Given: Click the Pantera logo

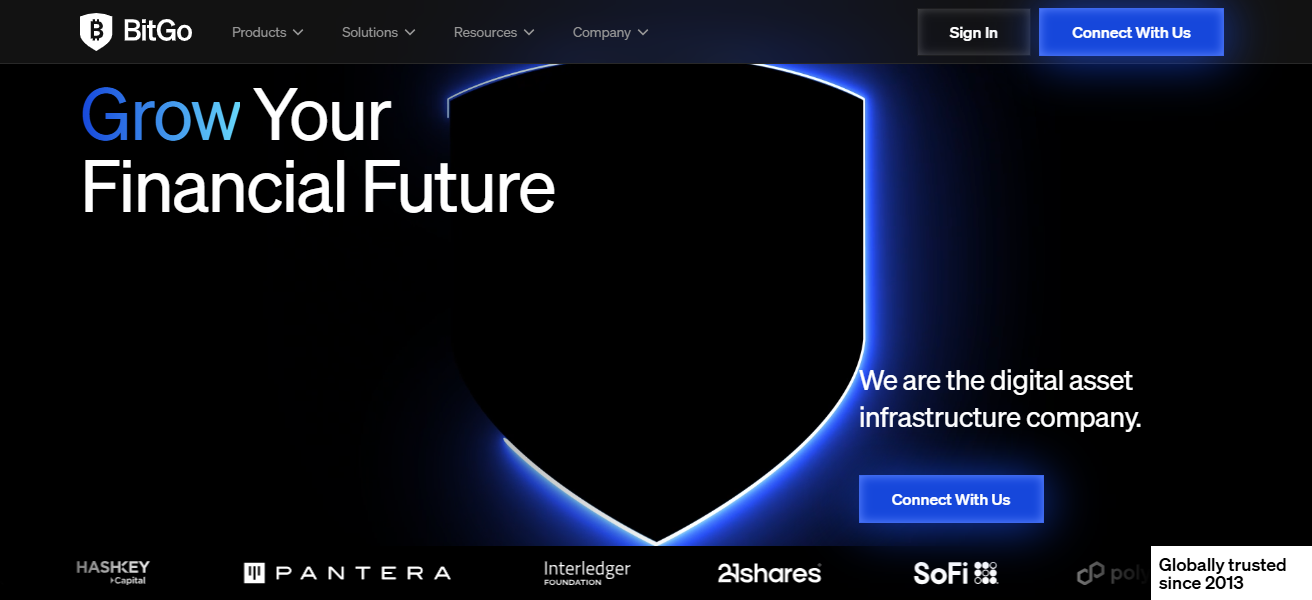Looking at the screenshot, I should point(347,573).
